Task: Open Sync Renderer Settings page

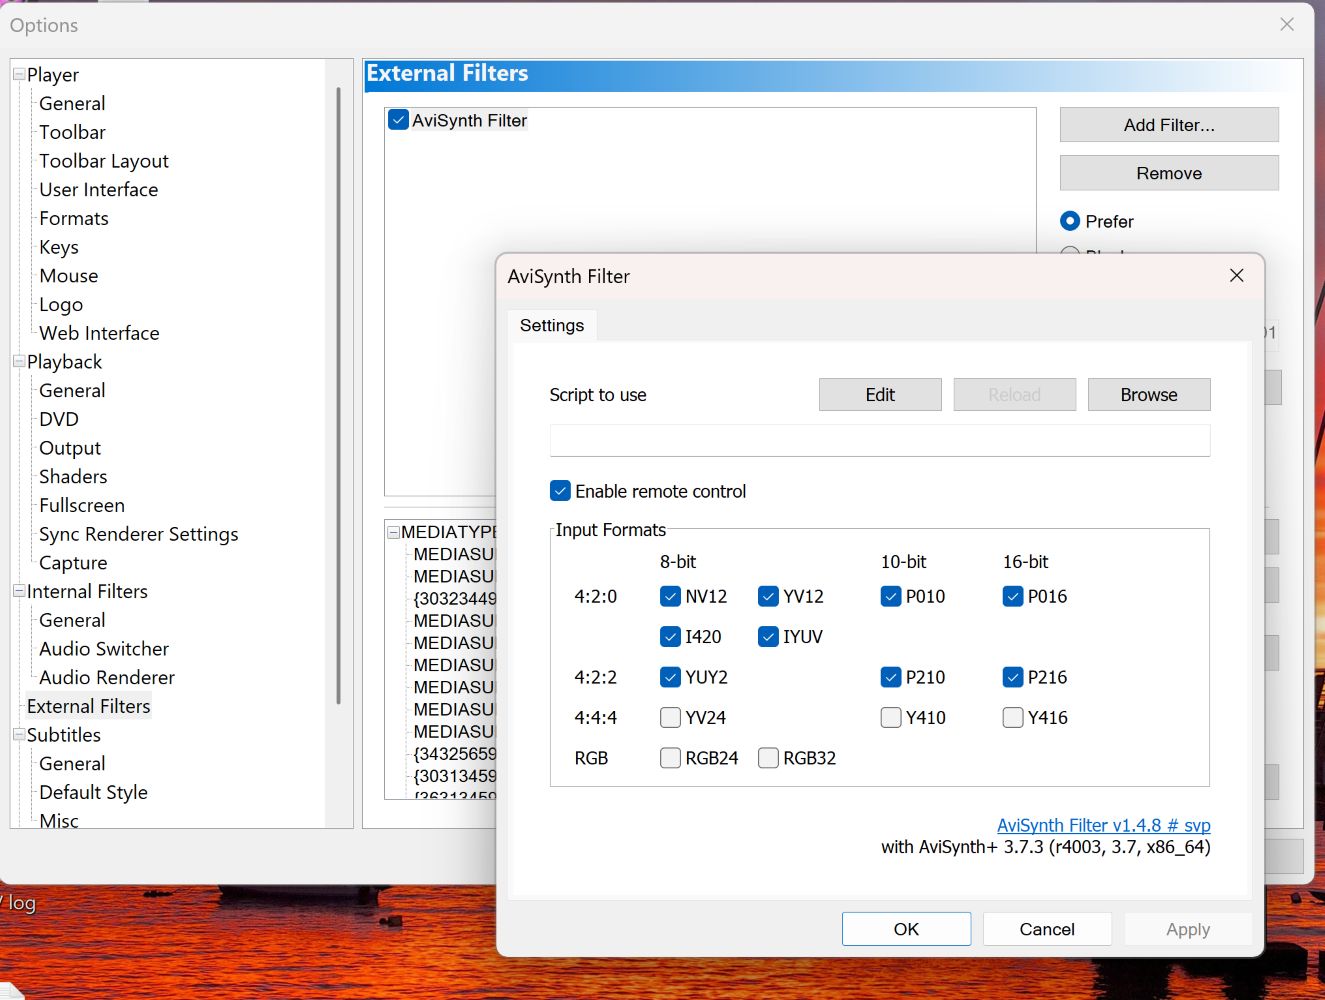Action: 139,534
